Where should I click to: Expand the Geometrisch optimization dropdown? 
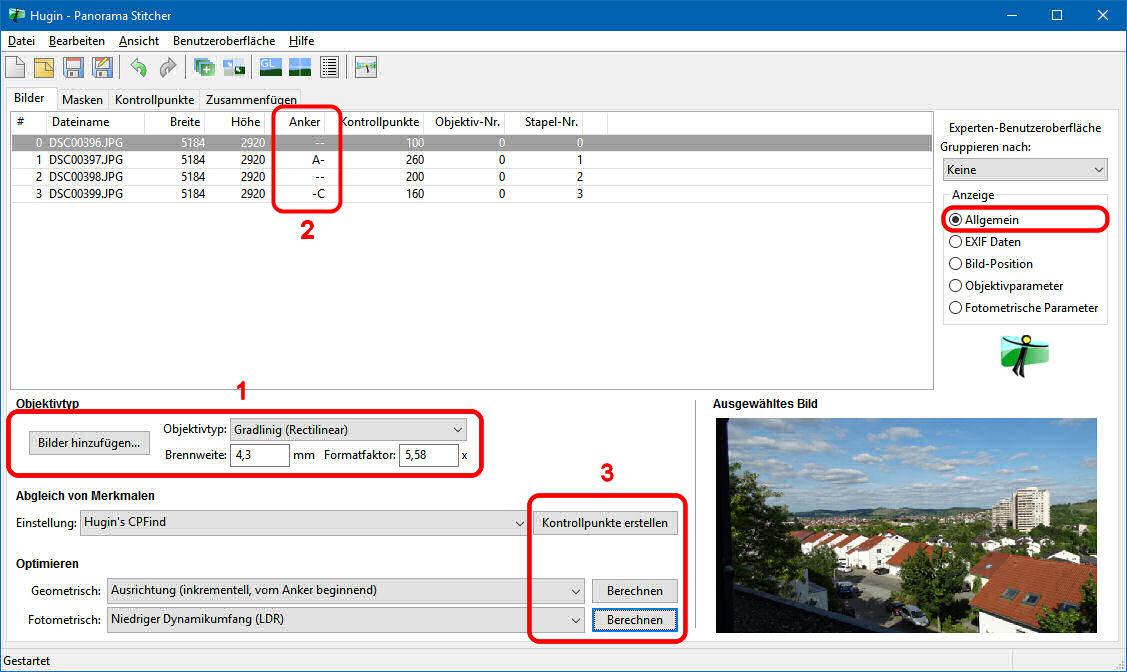pos(344,590)
